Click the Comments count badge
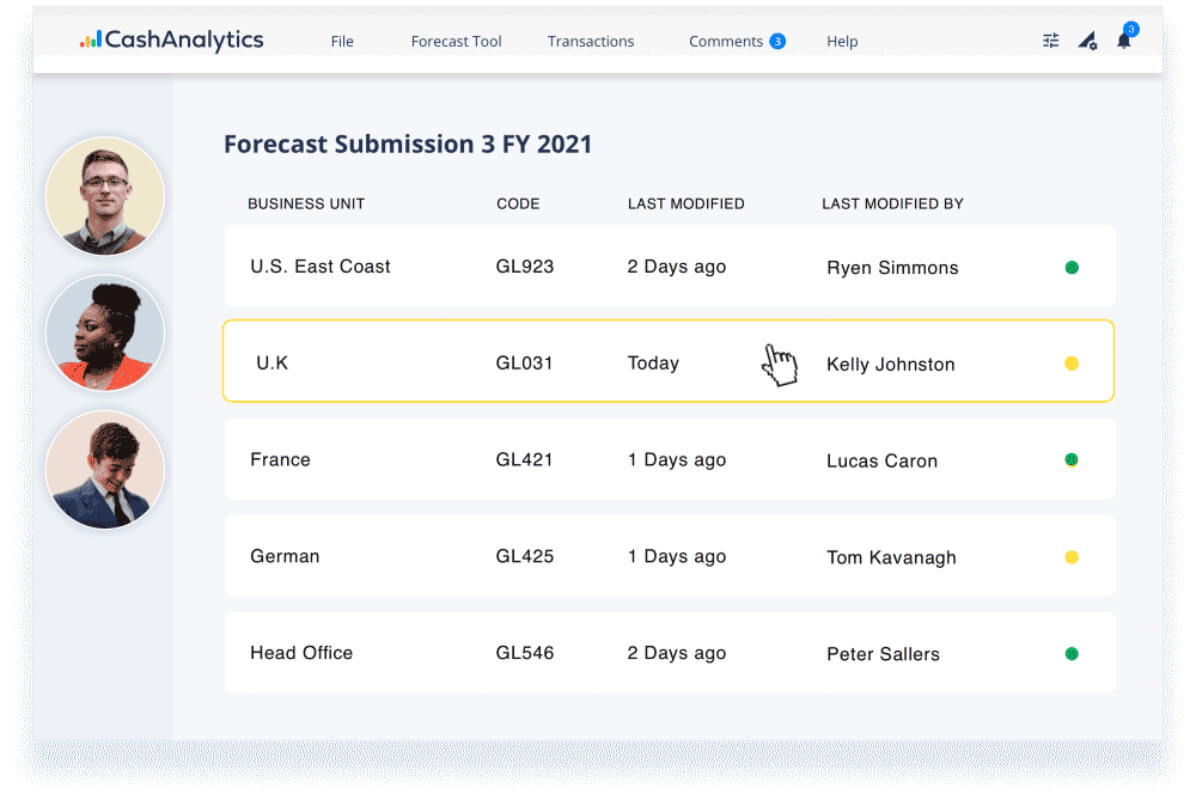The height and width of the screenshot is (800, 1196). coord(777,41)
